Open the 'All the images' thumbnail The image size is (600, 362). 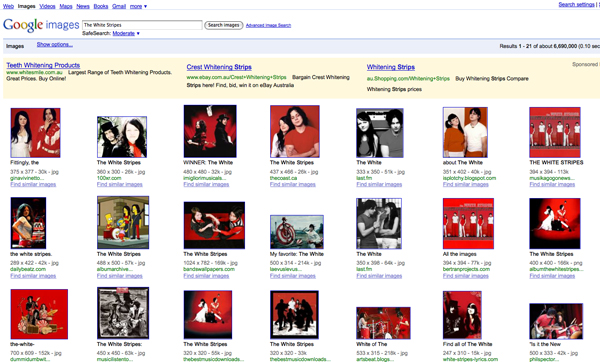tap(468, 223)
